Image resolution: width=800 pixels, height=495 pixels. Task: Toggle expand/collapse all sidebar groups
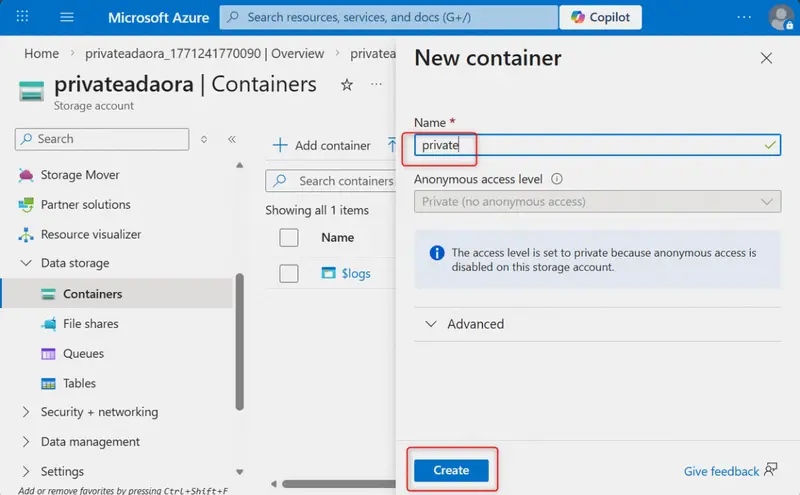204,139
